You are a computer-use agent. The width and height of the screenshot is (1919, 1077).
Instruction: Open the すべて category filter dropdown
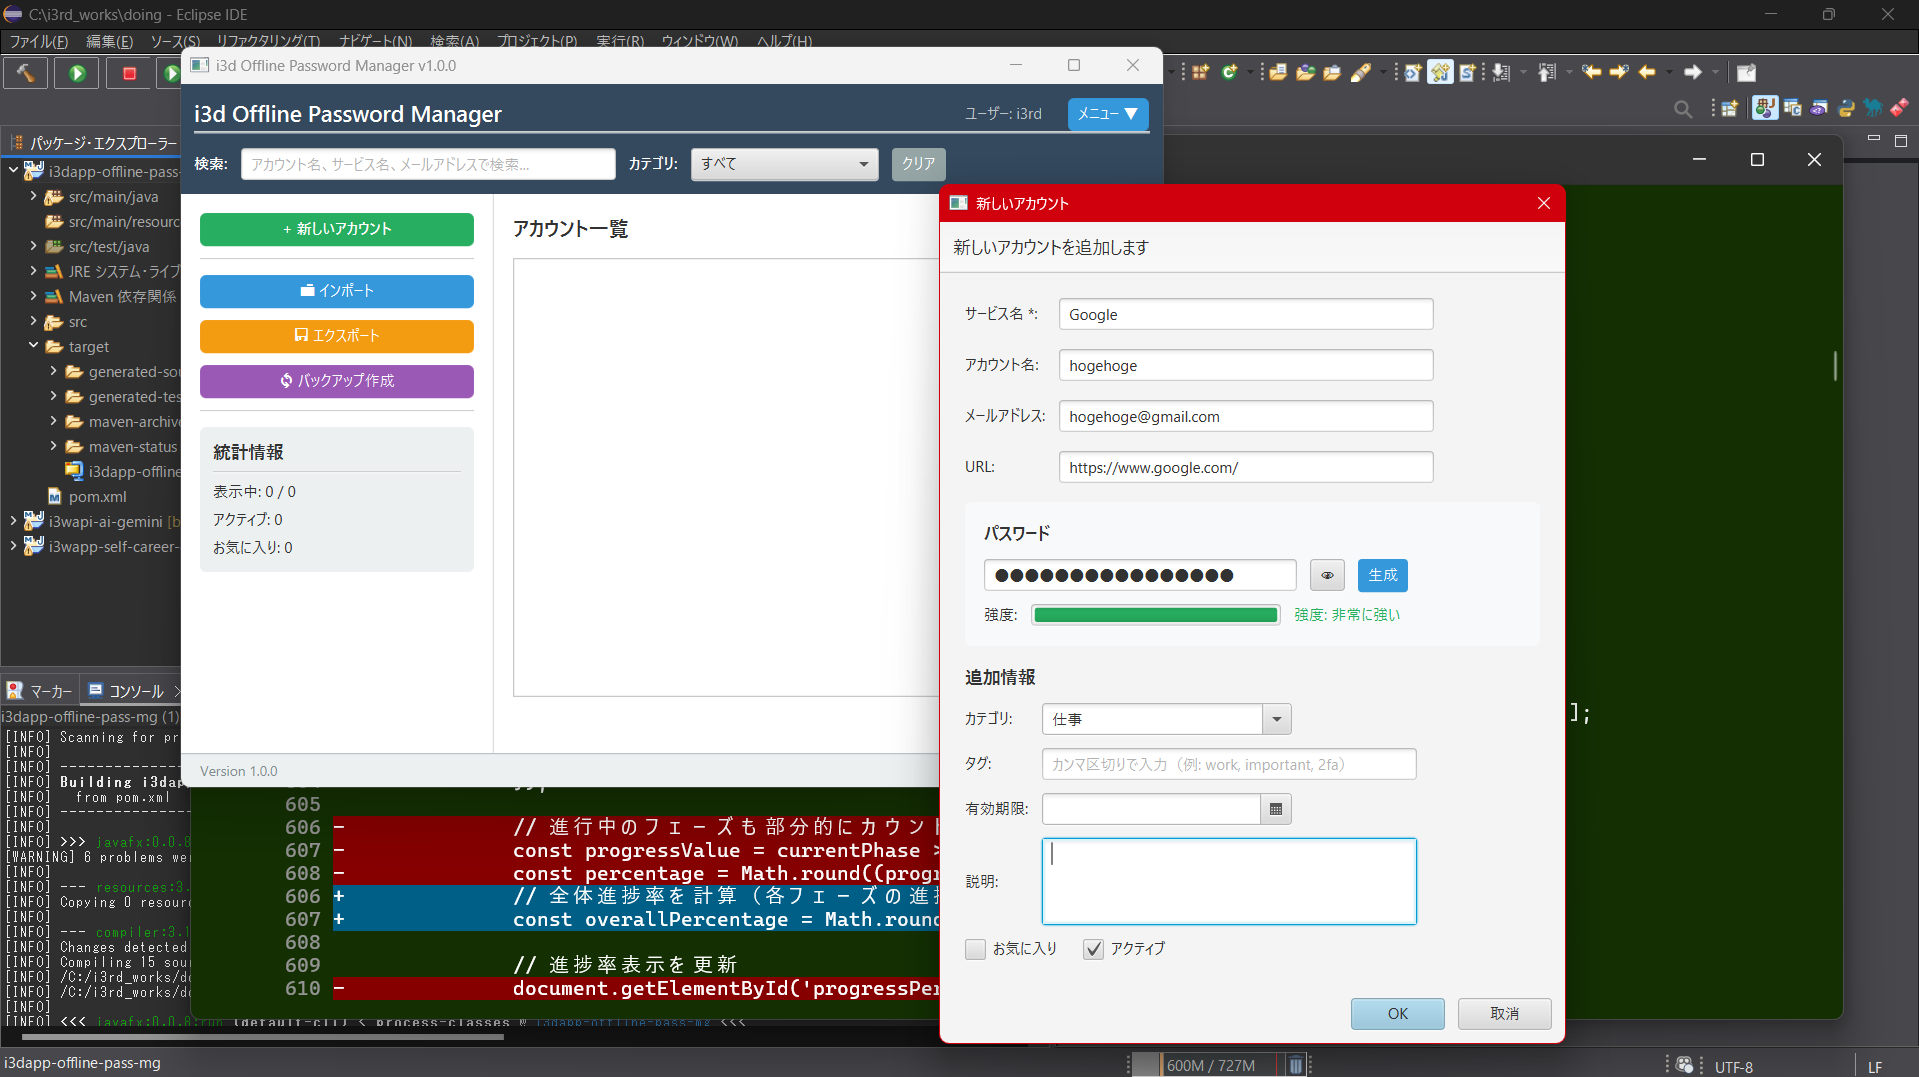tap(784, 164)
